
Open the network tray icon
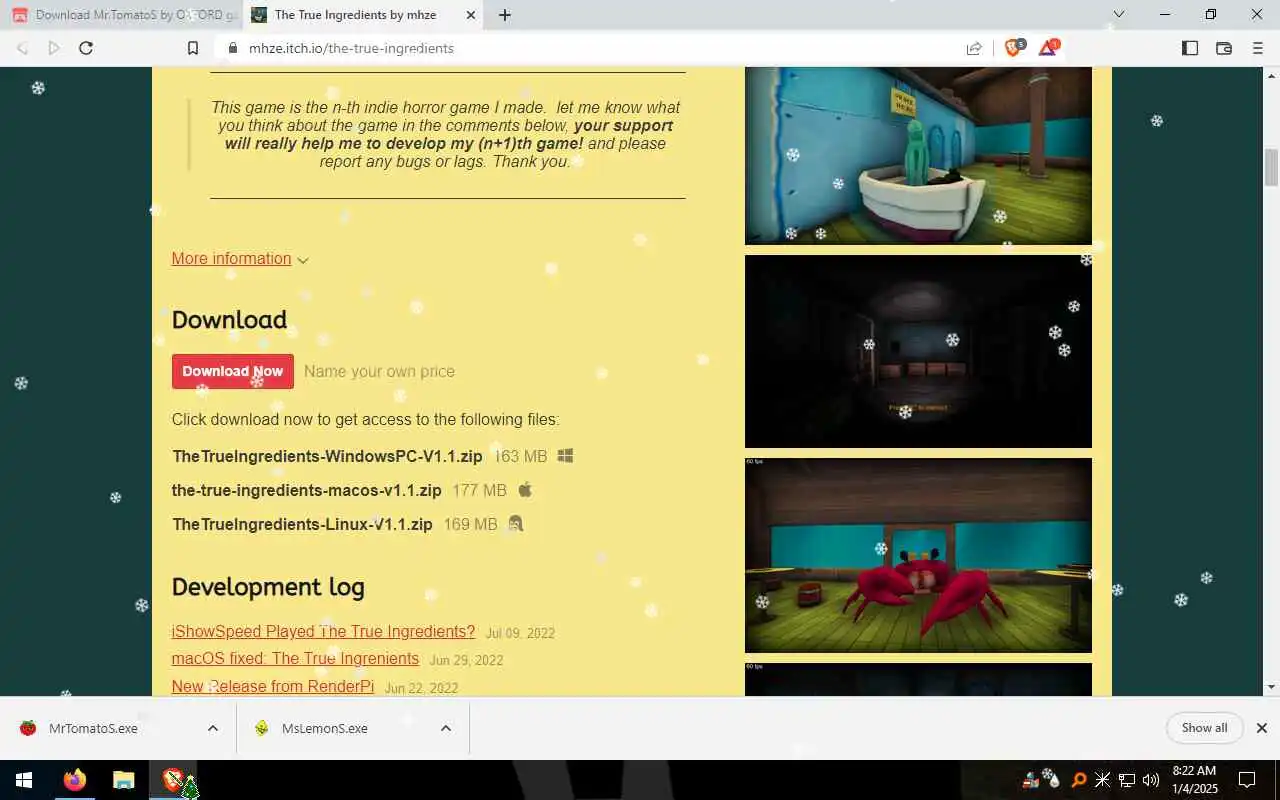pos(1126,780)
